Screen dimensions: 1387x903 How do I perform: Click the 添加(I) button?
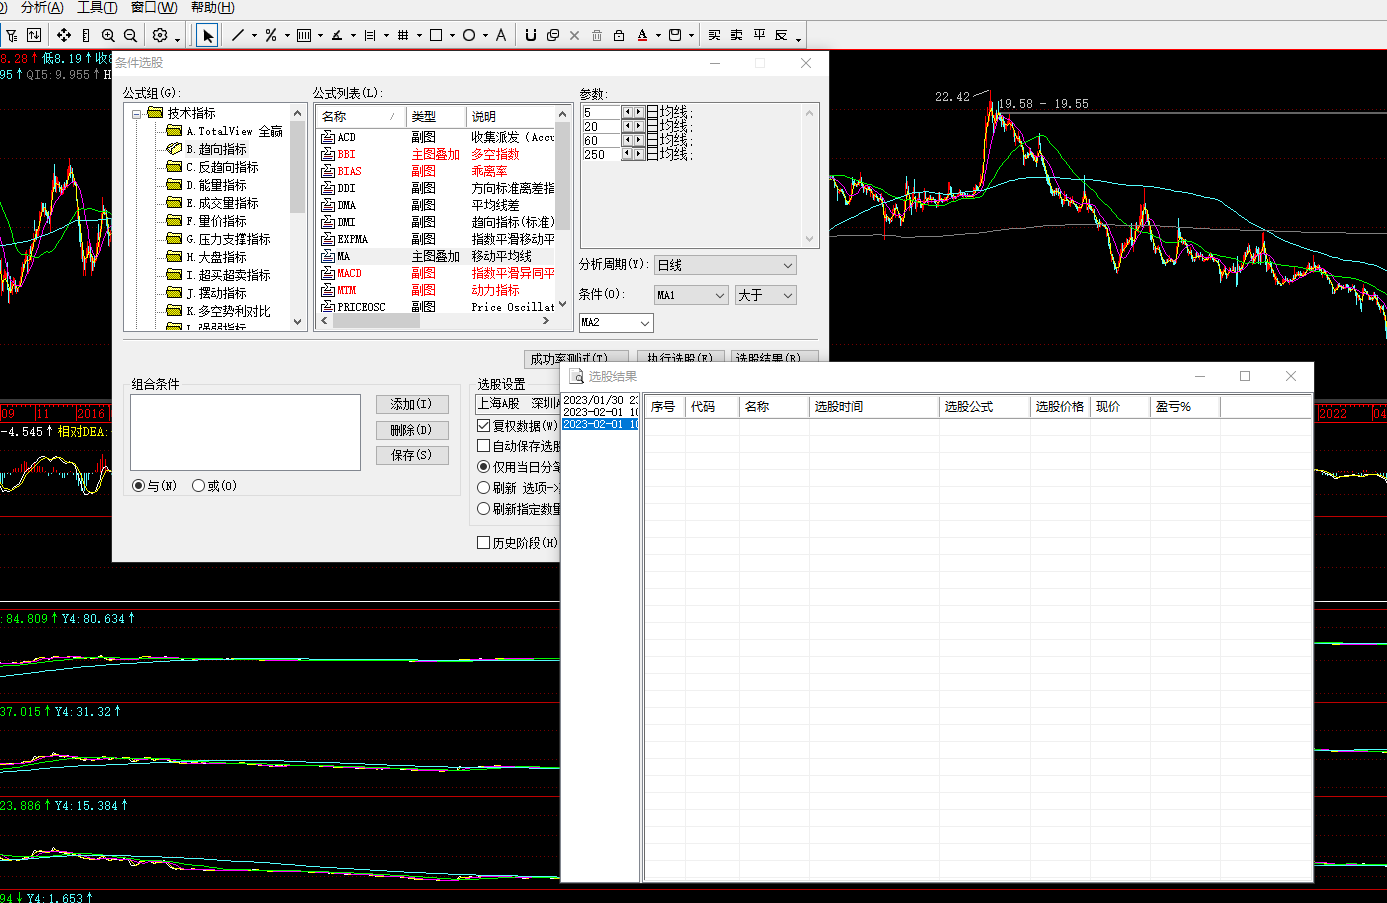pos(412,404)
